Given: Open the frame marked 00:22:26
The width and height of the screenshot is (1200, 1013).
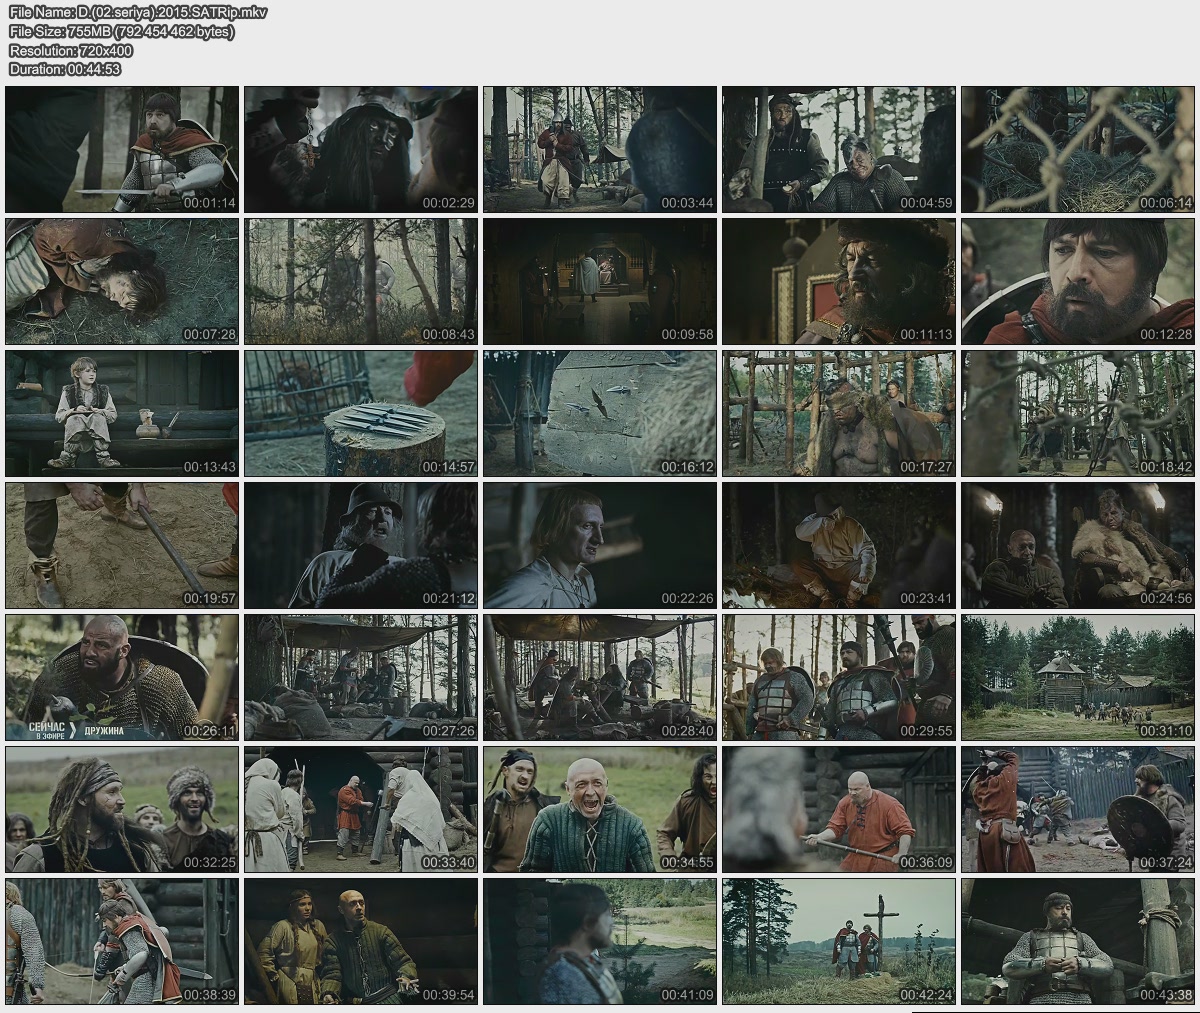Looking at the screenshot, I should [600, 545].
